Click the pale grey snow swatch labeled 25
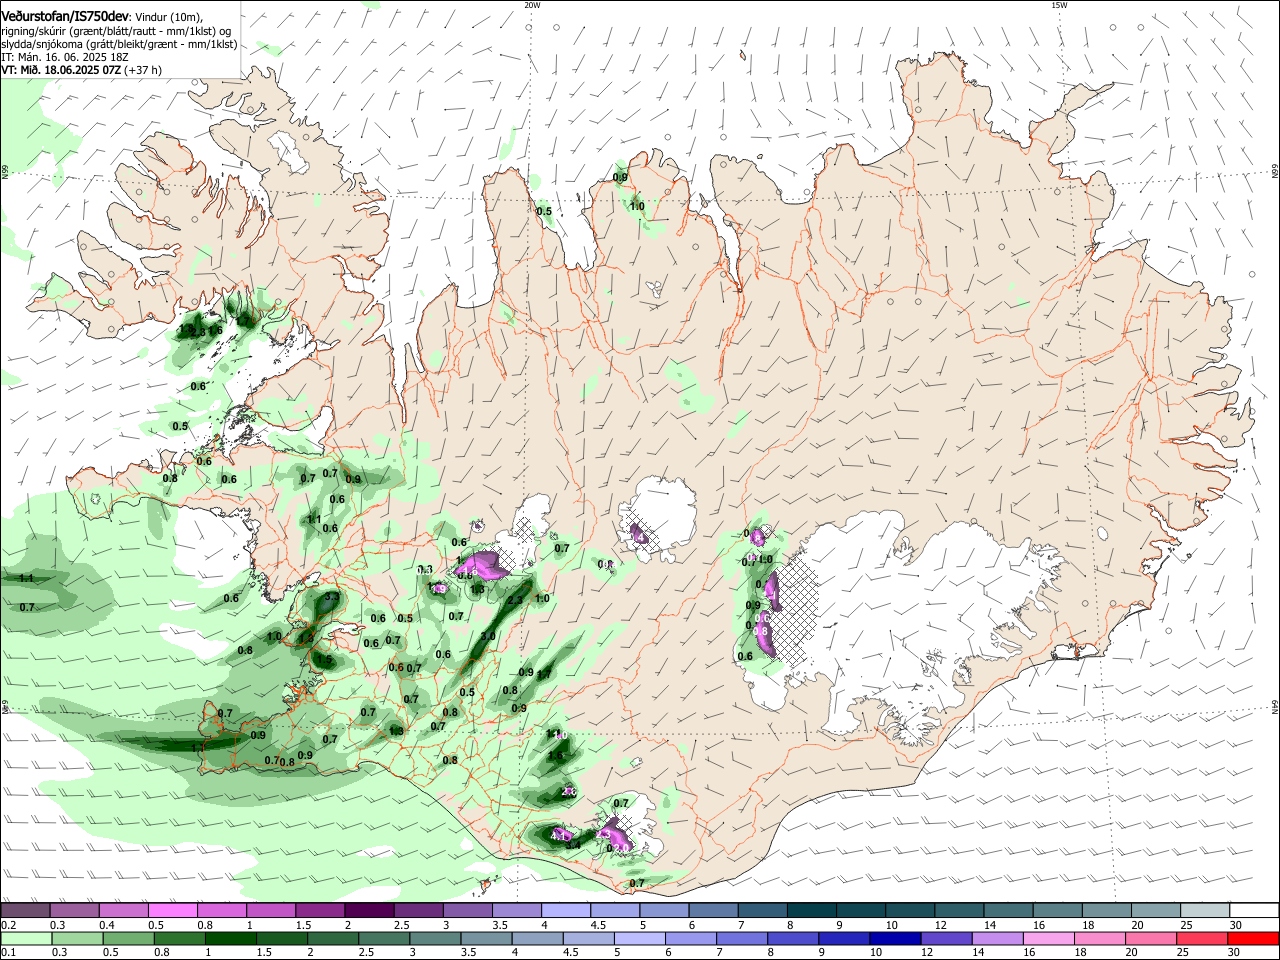The image size is (1280, 960). pyautogui.click(x=1205, y=911)
